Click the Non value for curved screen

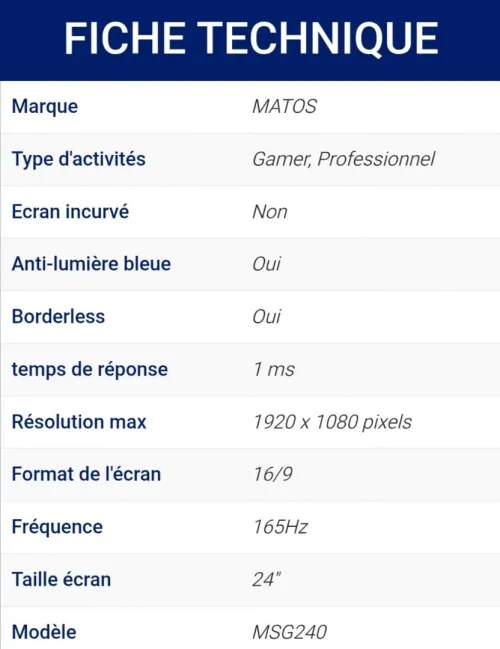[270, 212]
